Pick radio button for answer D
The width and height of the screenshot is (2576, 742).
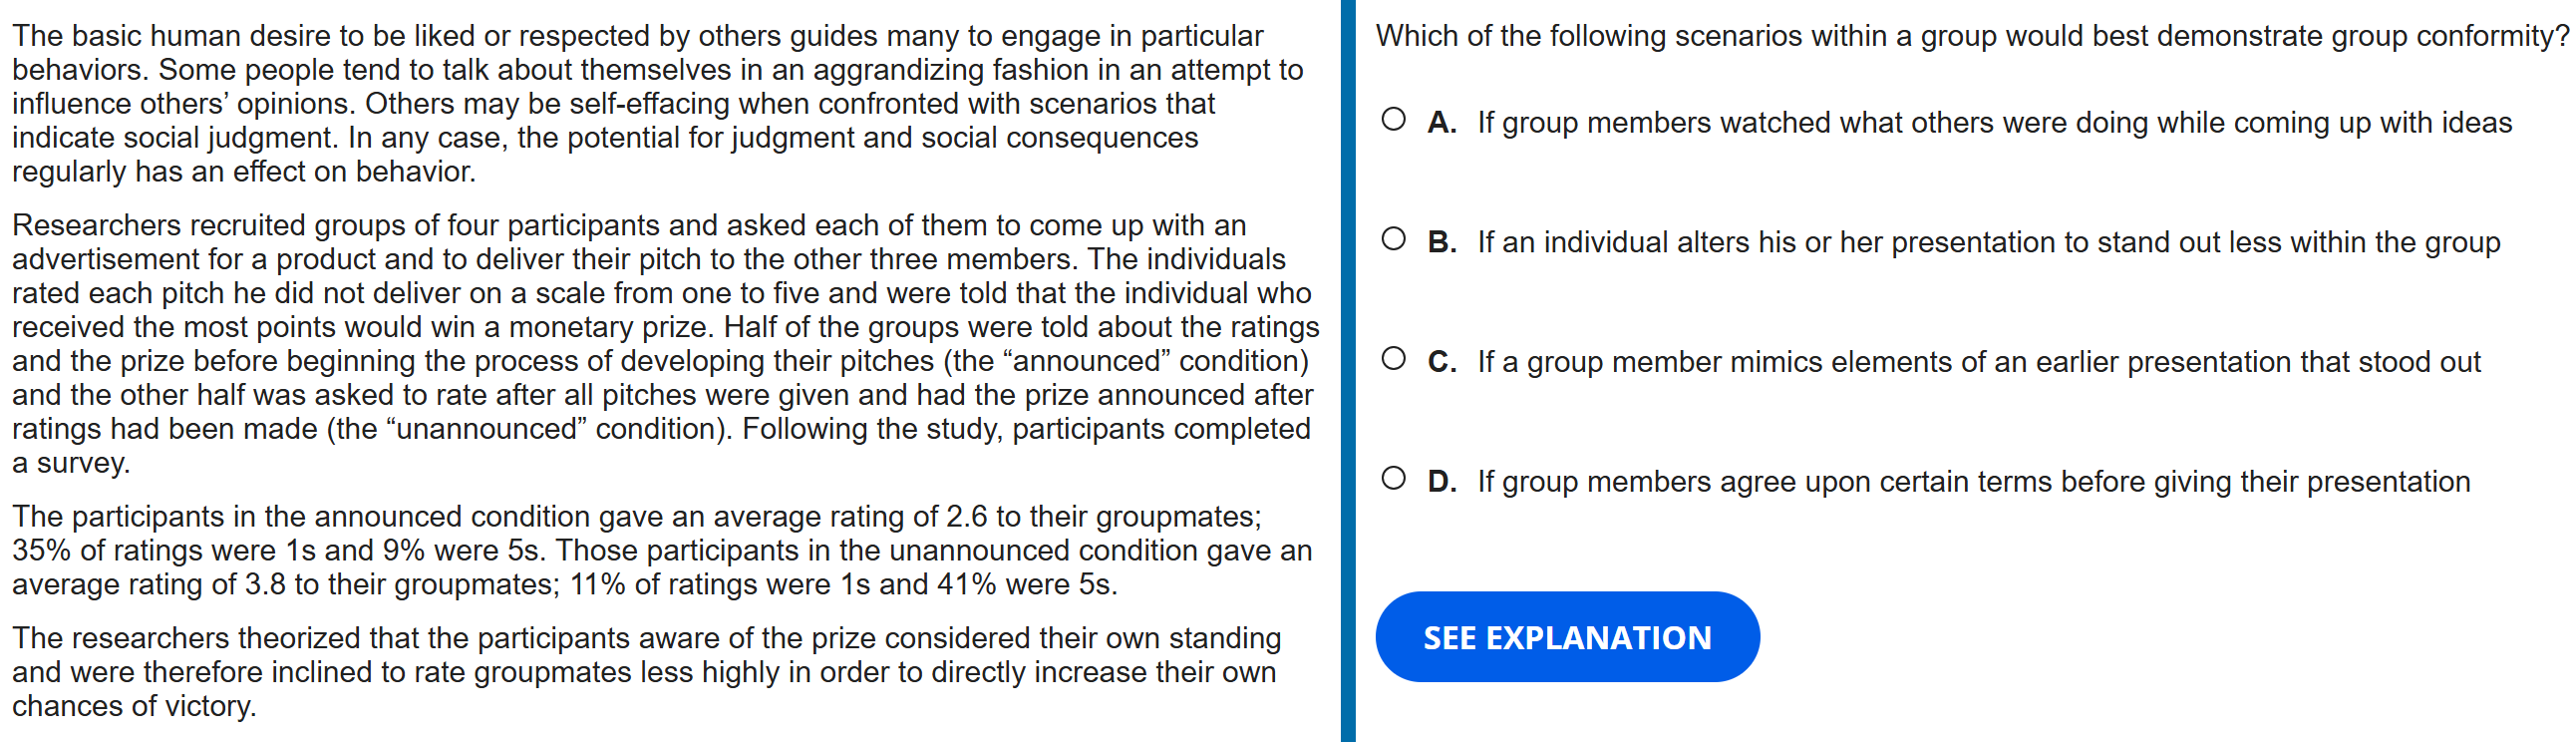point(1393,479)
